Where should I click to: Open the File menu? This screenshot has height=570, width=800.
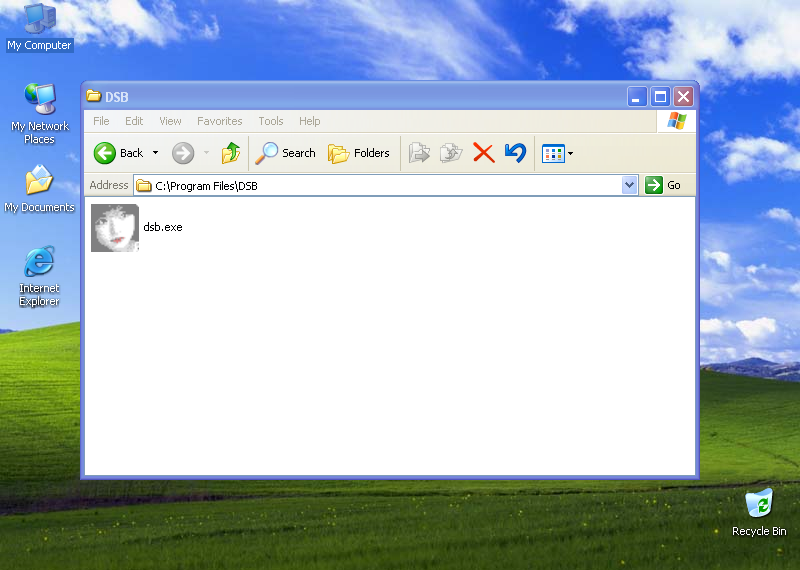(101, 121)
